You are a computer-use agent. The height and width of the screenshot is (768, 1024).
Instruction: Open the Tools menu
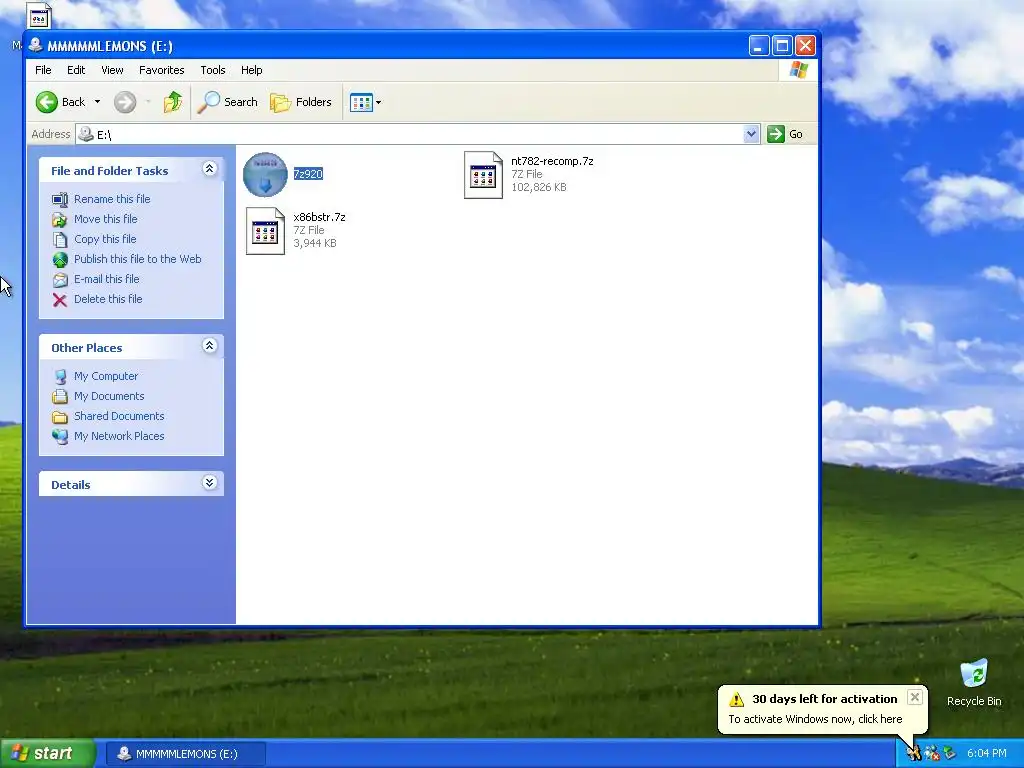point(213,70)
